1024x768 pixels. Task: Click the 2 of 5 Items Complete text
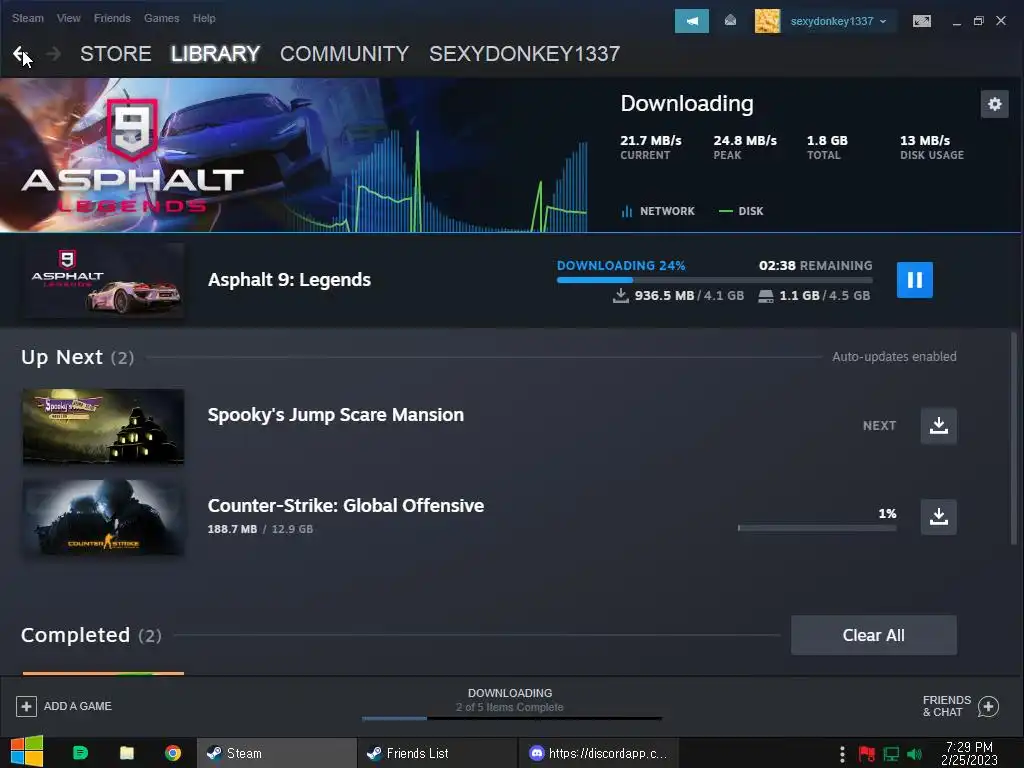click(x=509, y=707)
